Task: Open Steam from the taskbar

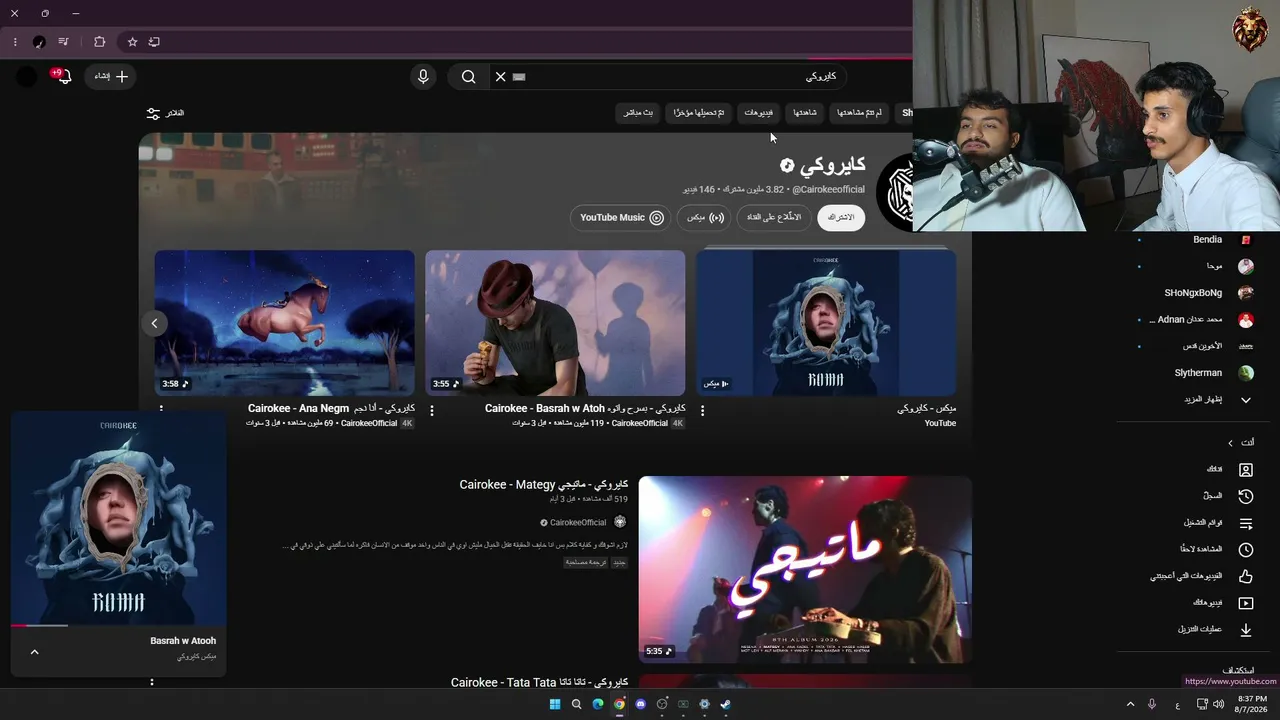Action: pos(726,704)
